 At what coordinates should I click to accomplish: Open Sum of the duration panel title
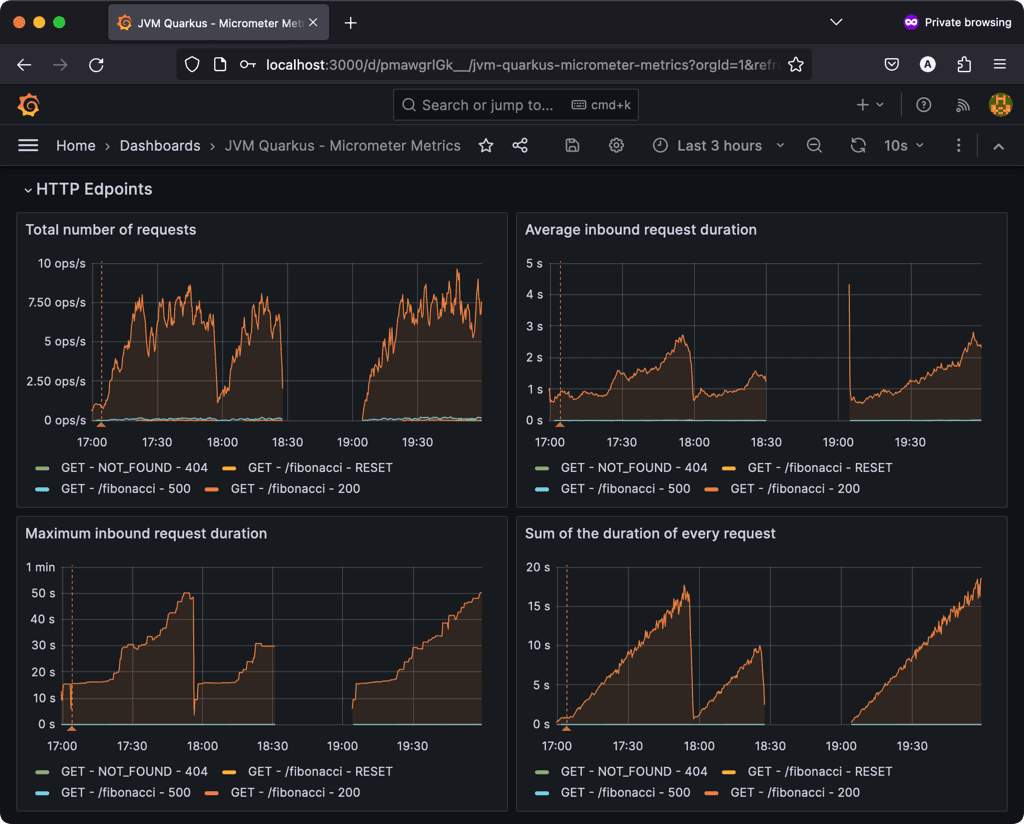click(650, 533)
